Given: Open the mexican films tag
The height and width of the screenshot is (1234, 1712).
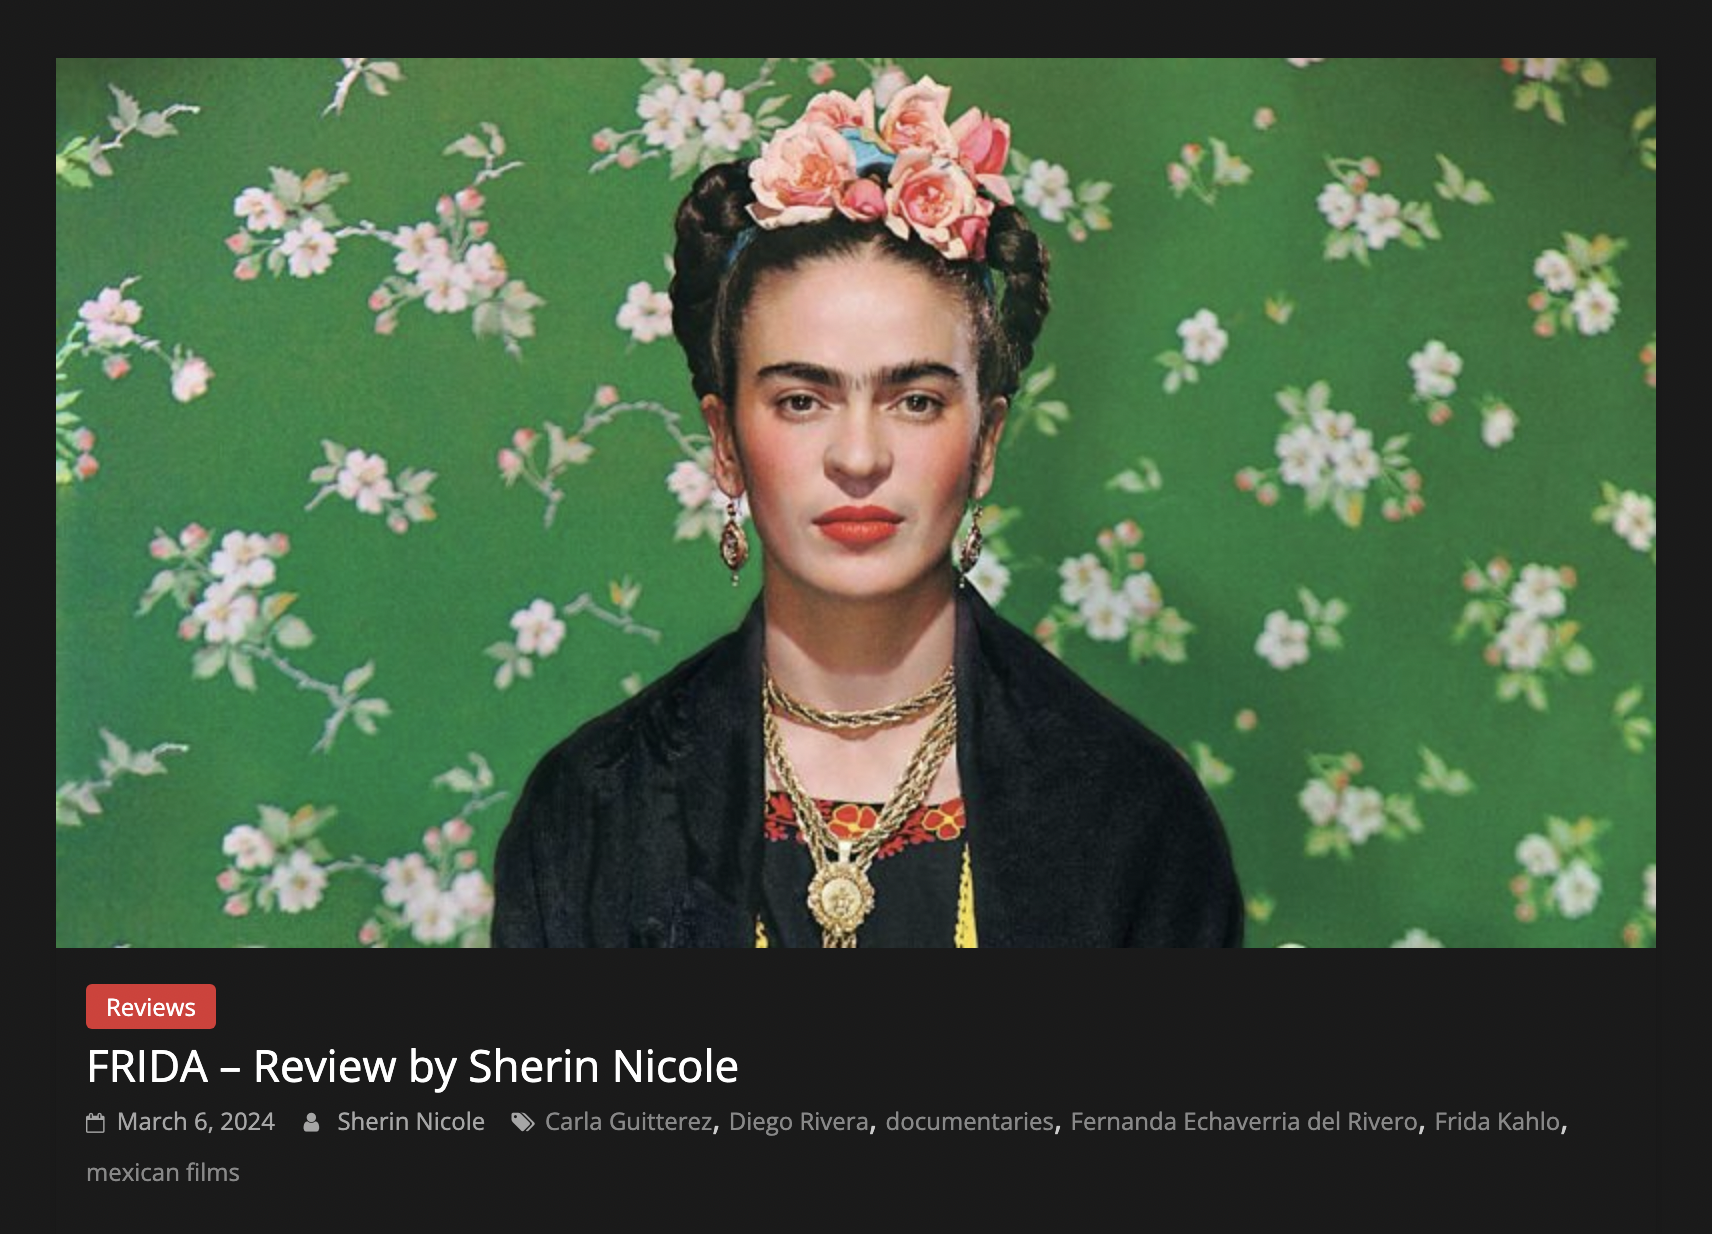Looking at the screenshot, I should tap(163, 1172).
